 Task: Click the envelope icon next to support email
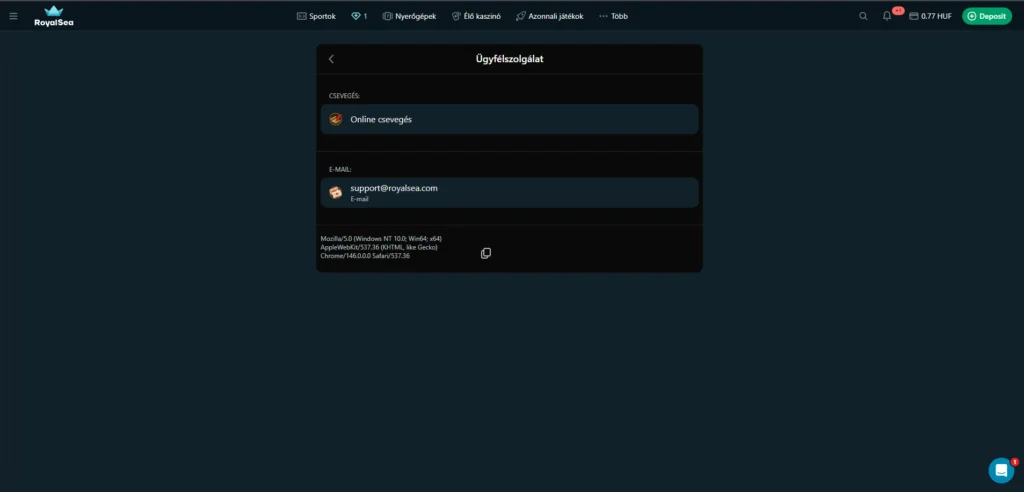(336, 193)
